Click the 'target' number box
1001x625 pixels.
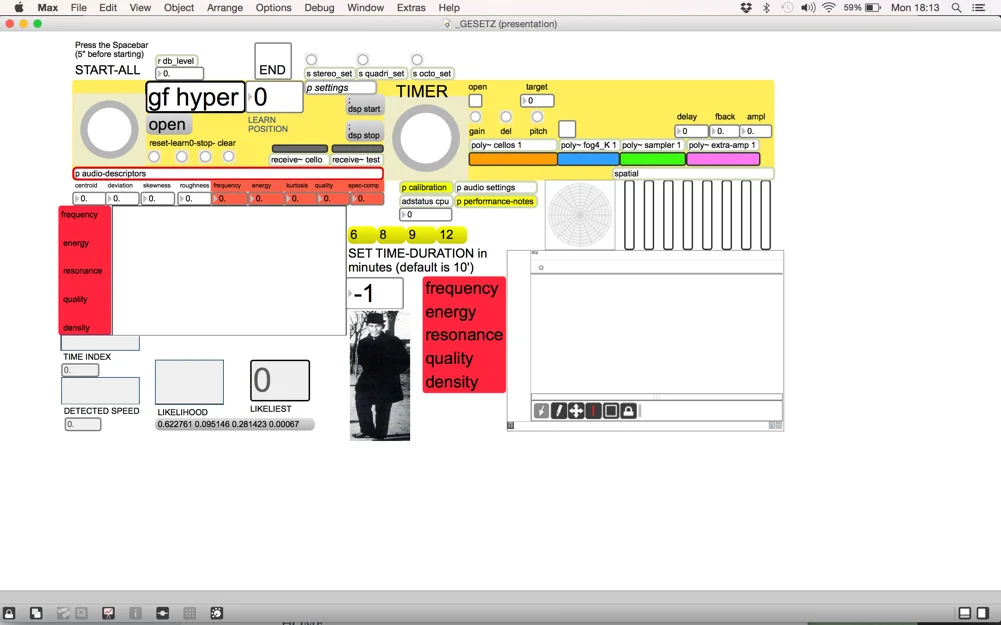pos(538,101)
